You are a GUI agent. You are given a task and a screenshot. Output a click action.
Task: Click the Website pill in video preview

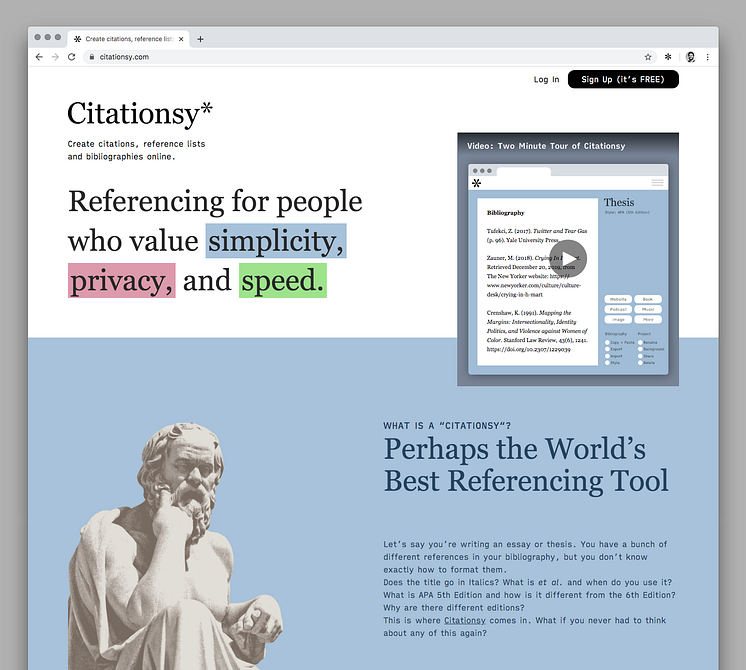click(x=618, y=299)
